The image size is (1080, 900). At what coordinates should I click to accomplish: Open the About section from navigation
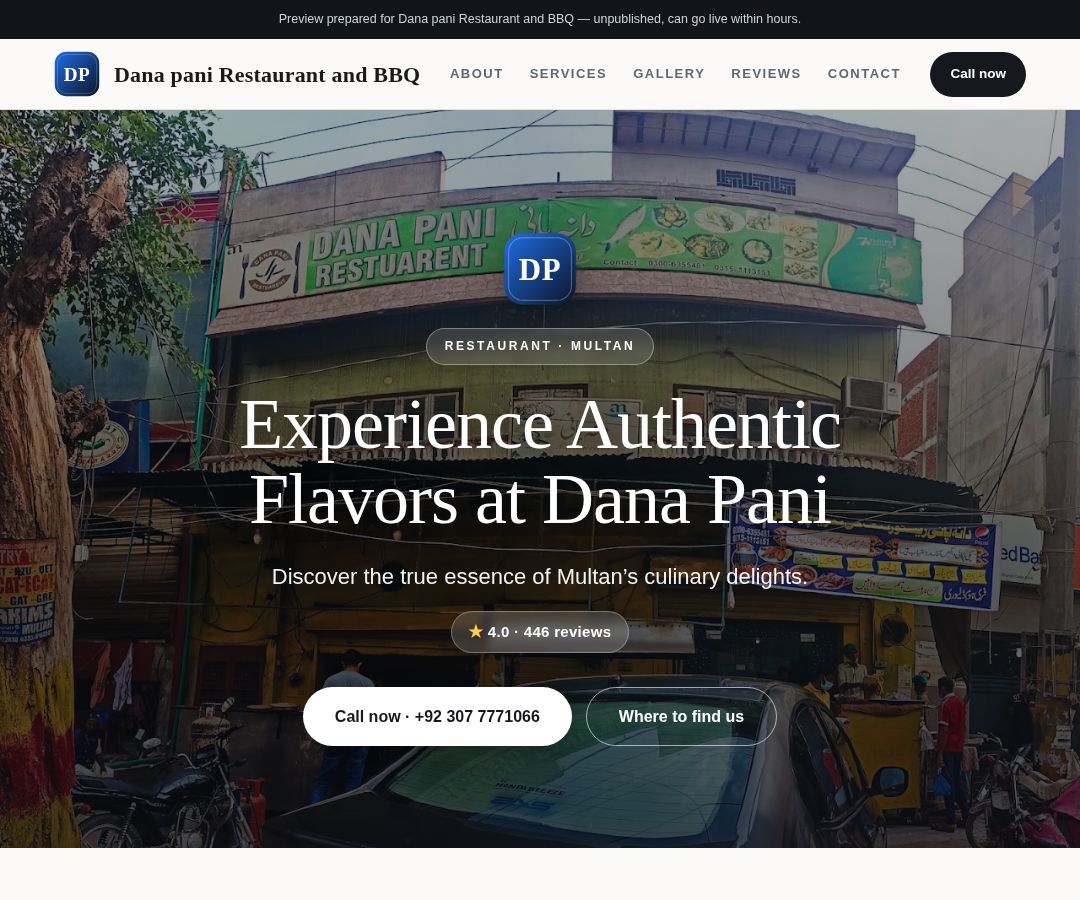click(476, 74)
